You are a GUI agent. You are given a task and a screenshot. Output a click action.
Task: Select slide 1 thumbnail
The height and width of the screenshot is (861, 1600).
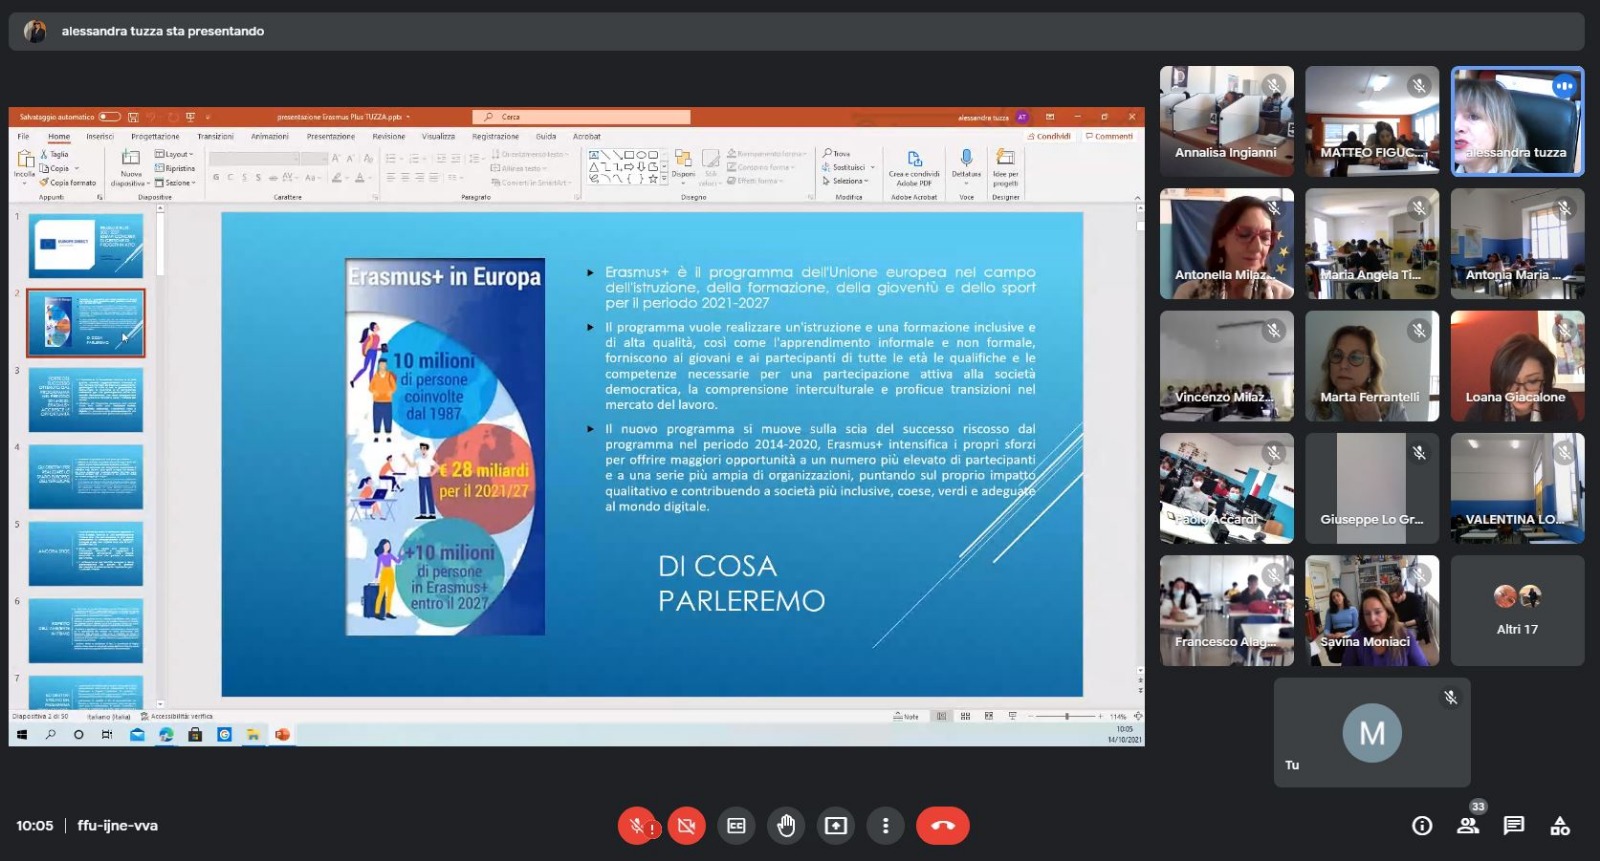click(x=86, y=246)
